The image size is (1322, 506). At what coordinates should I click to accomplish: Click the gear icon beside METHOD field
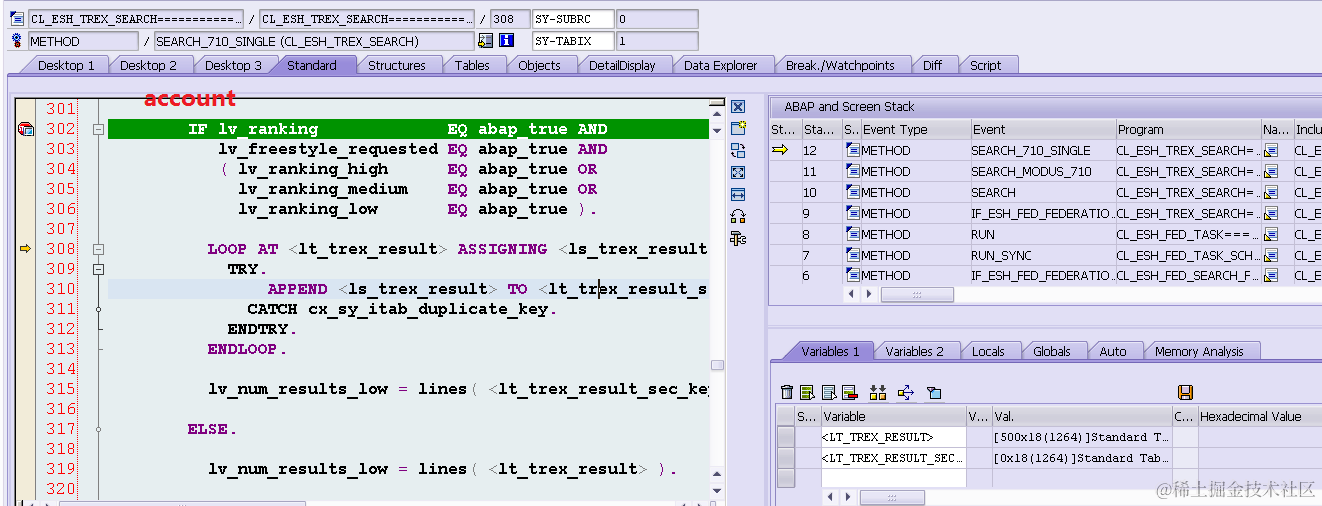pos(16,41)
